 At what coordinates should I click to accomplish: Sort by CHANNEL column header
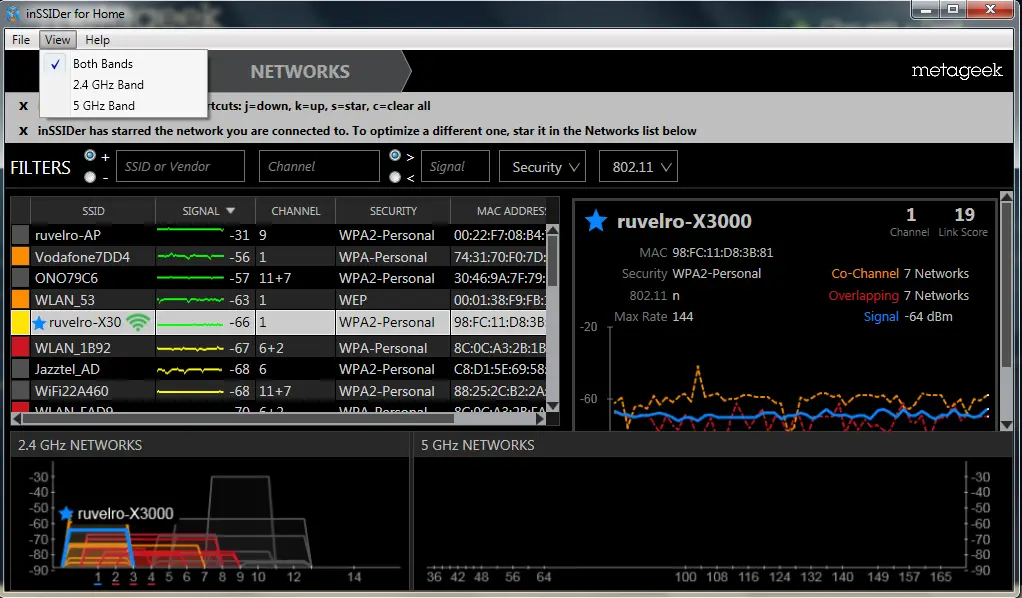coord(295,211)
